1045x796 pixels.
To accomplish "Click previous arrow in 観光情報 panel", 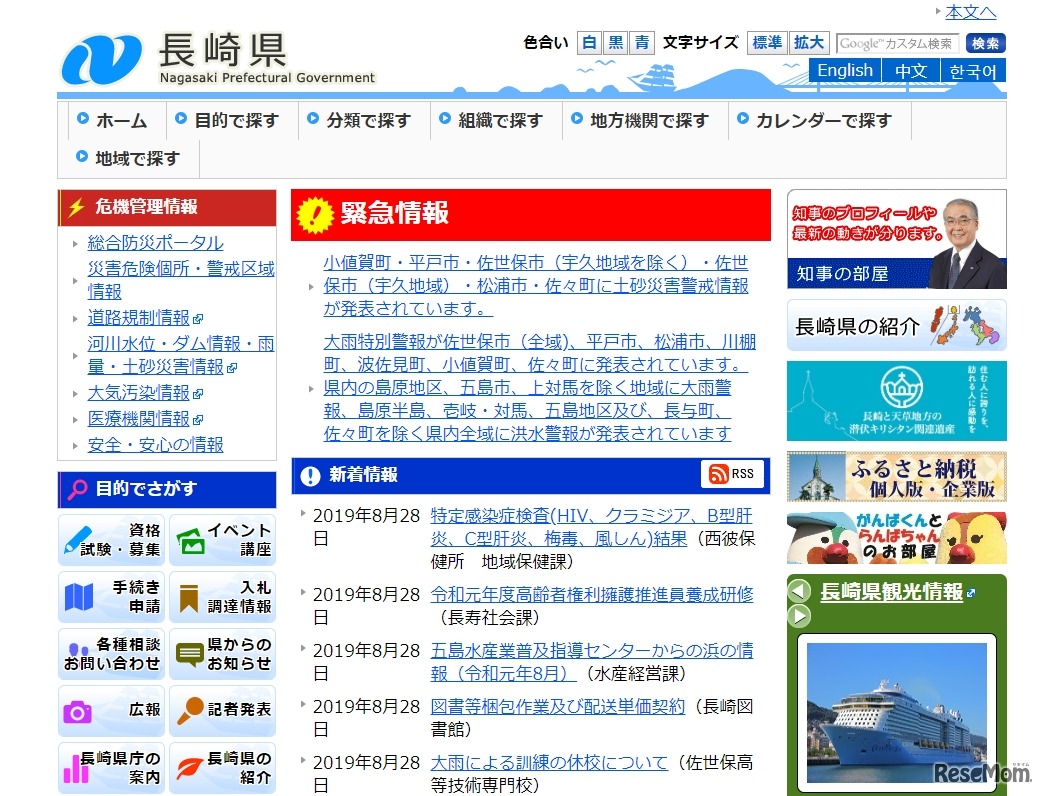I will pyautogui.click(x=799, y=591).
